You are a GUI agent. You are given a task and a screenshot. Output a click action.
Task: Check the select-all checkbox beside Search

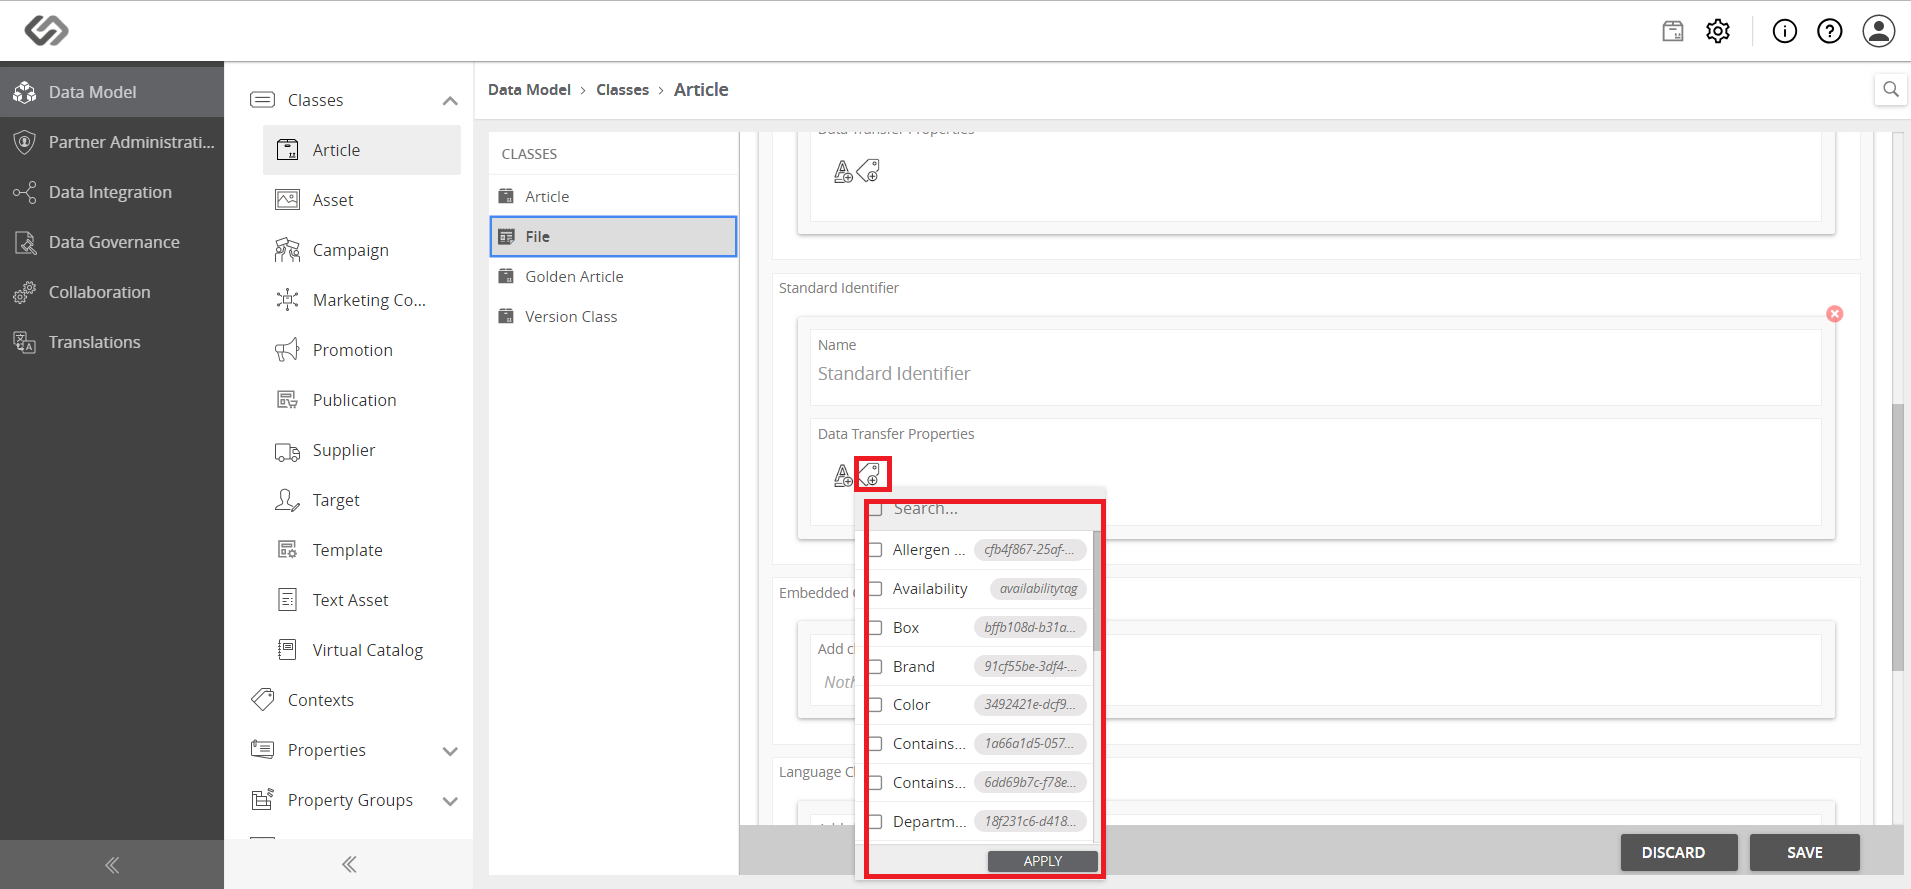[876, 509]
